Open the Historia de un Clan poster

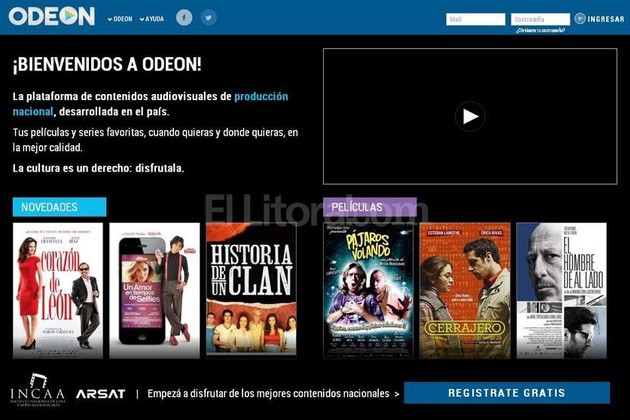click(x=251, y=290)
